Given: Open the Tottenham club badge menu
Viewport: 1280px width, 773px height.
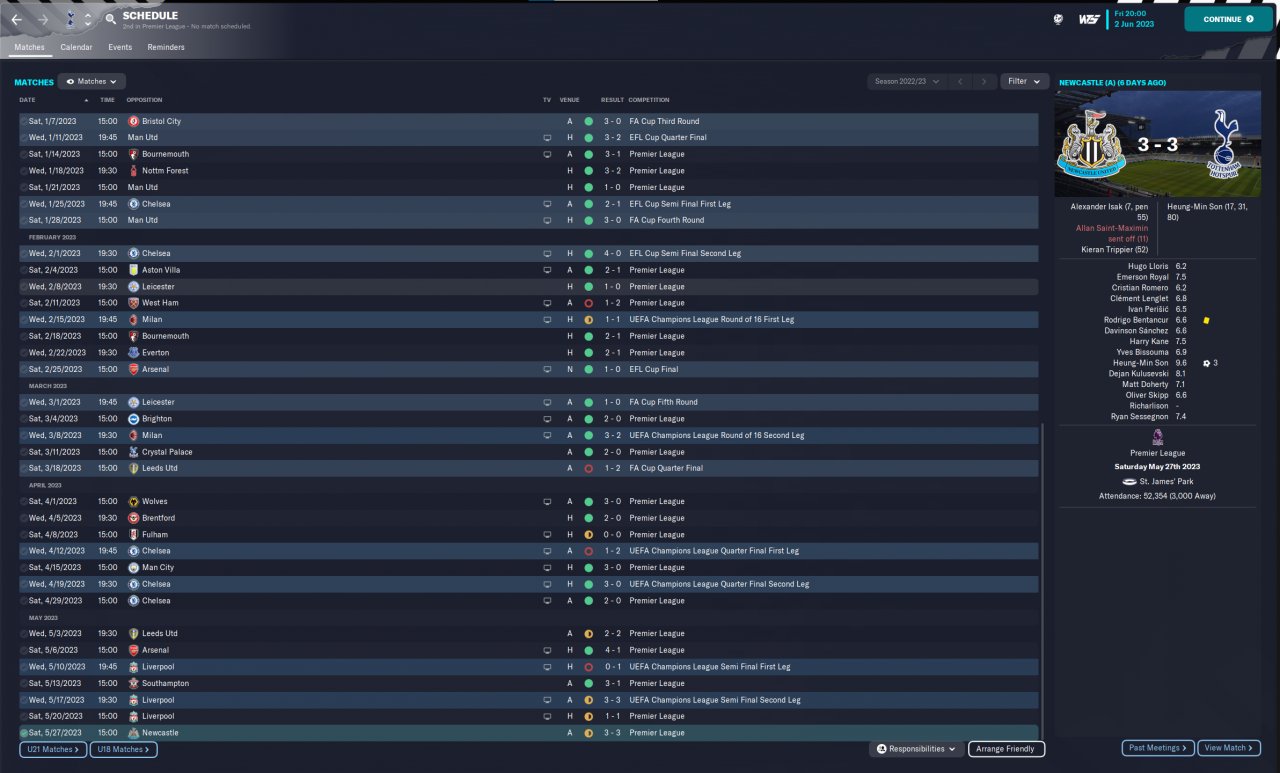Looking at the screenshot, I should 70,19.
